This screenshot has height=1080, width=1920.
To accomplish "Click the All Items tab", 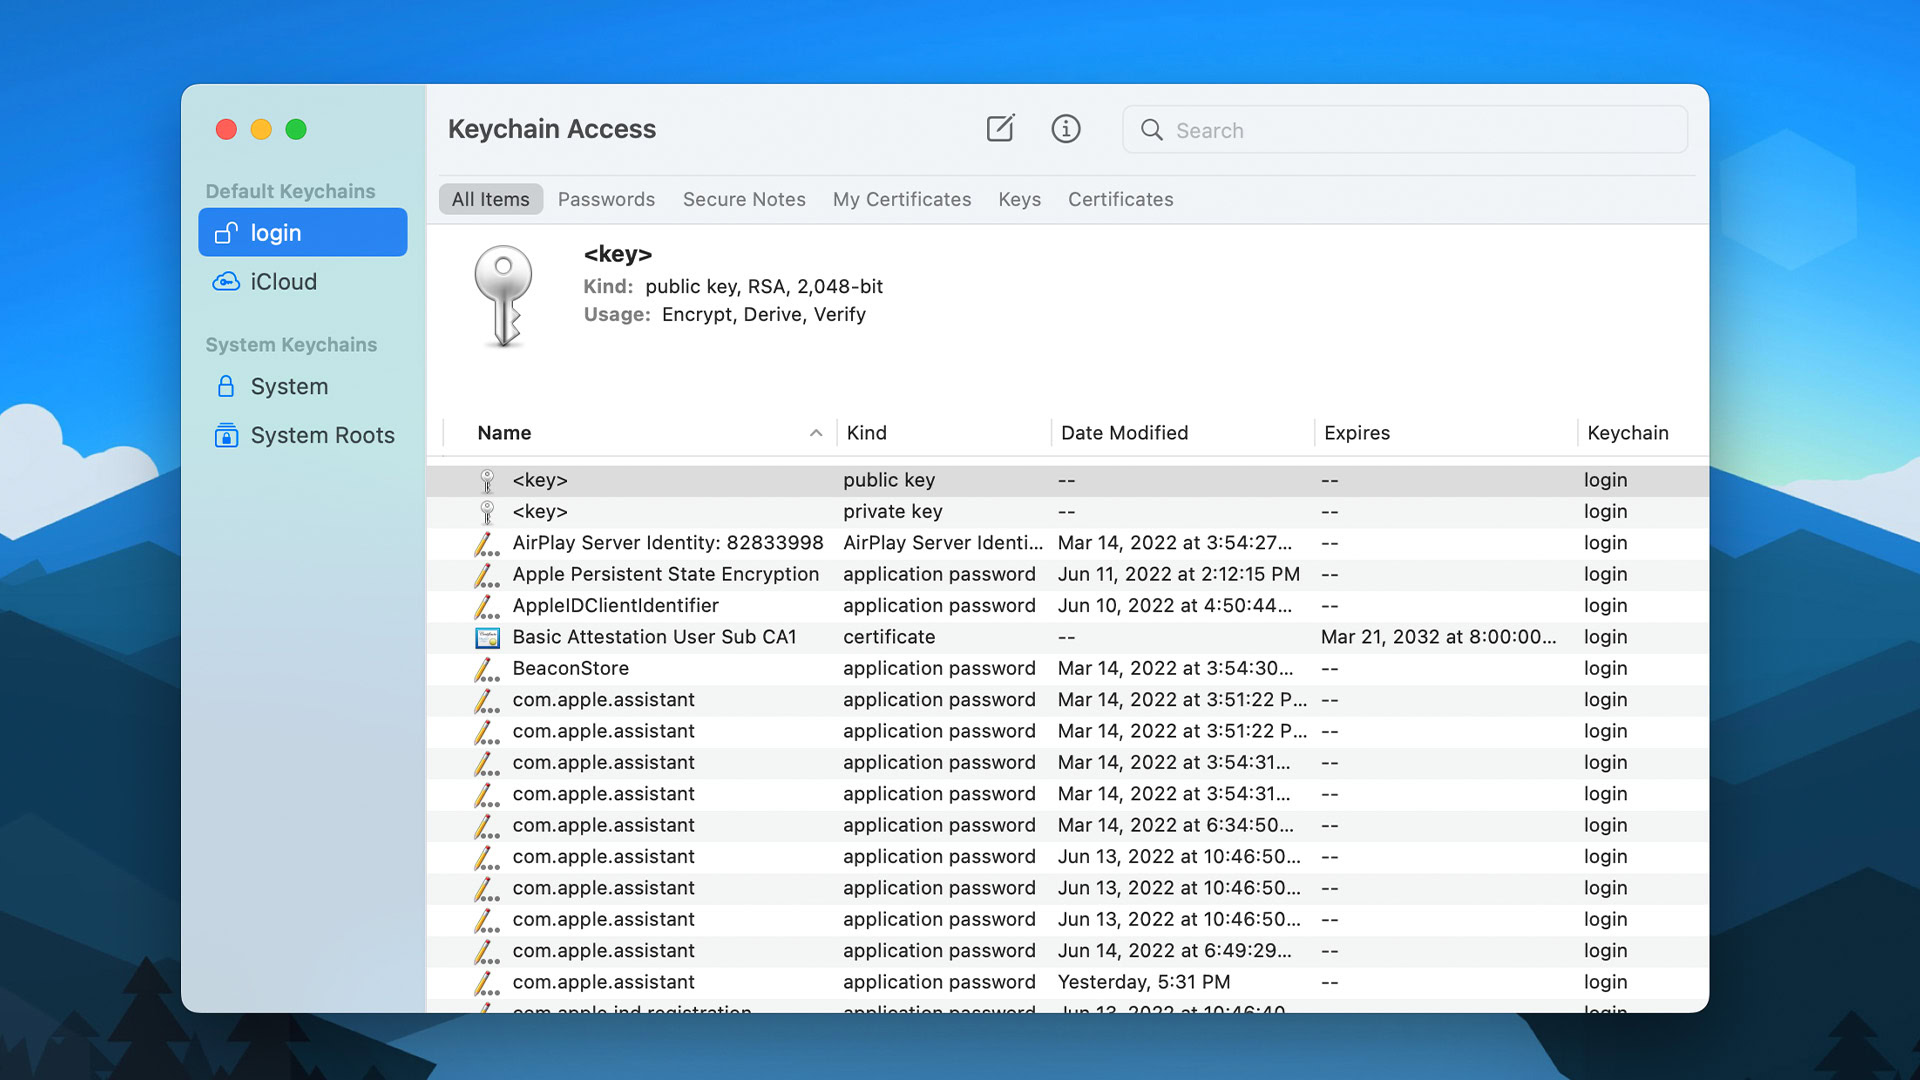I will coord(492,199).
